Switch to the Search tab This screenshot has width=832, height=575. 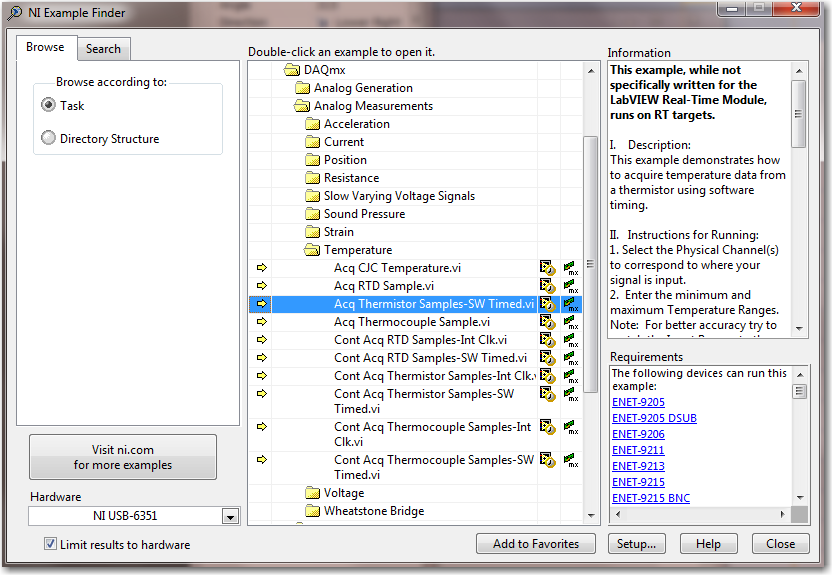pos(103,49)
